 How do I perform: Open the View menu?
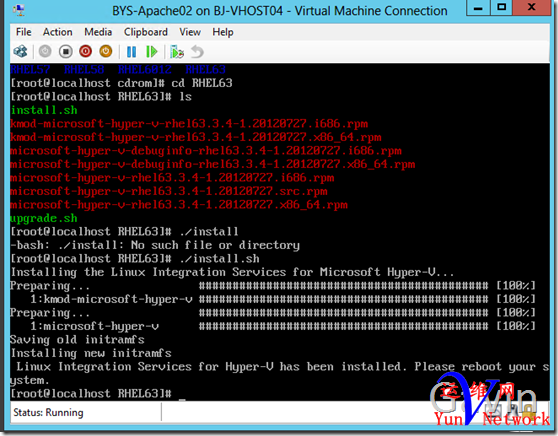190,32
